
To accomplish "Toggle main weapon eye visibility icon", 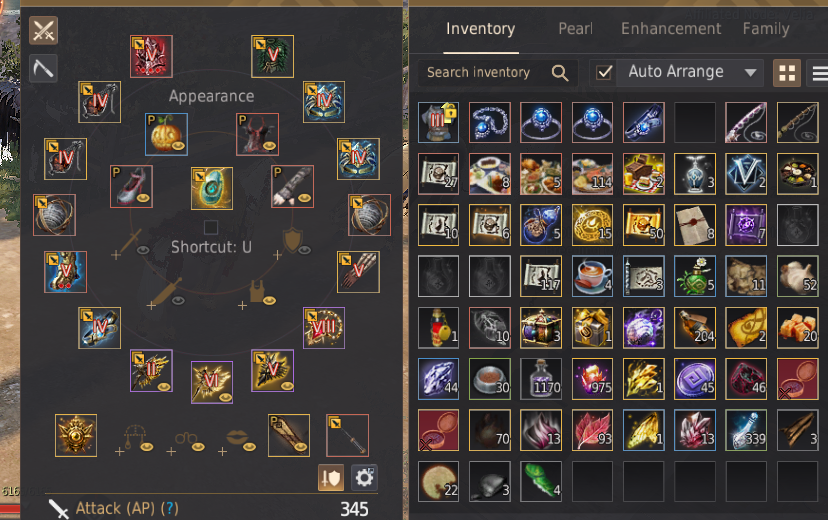I will tap(143, 250).
